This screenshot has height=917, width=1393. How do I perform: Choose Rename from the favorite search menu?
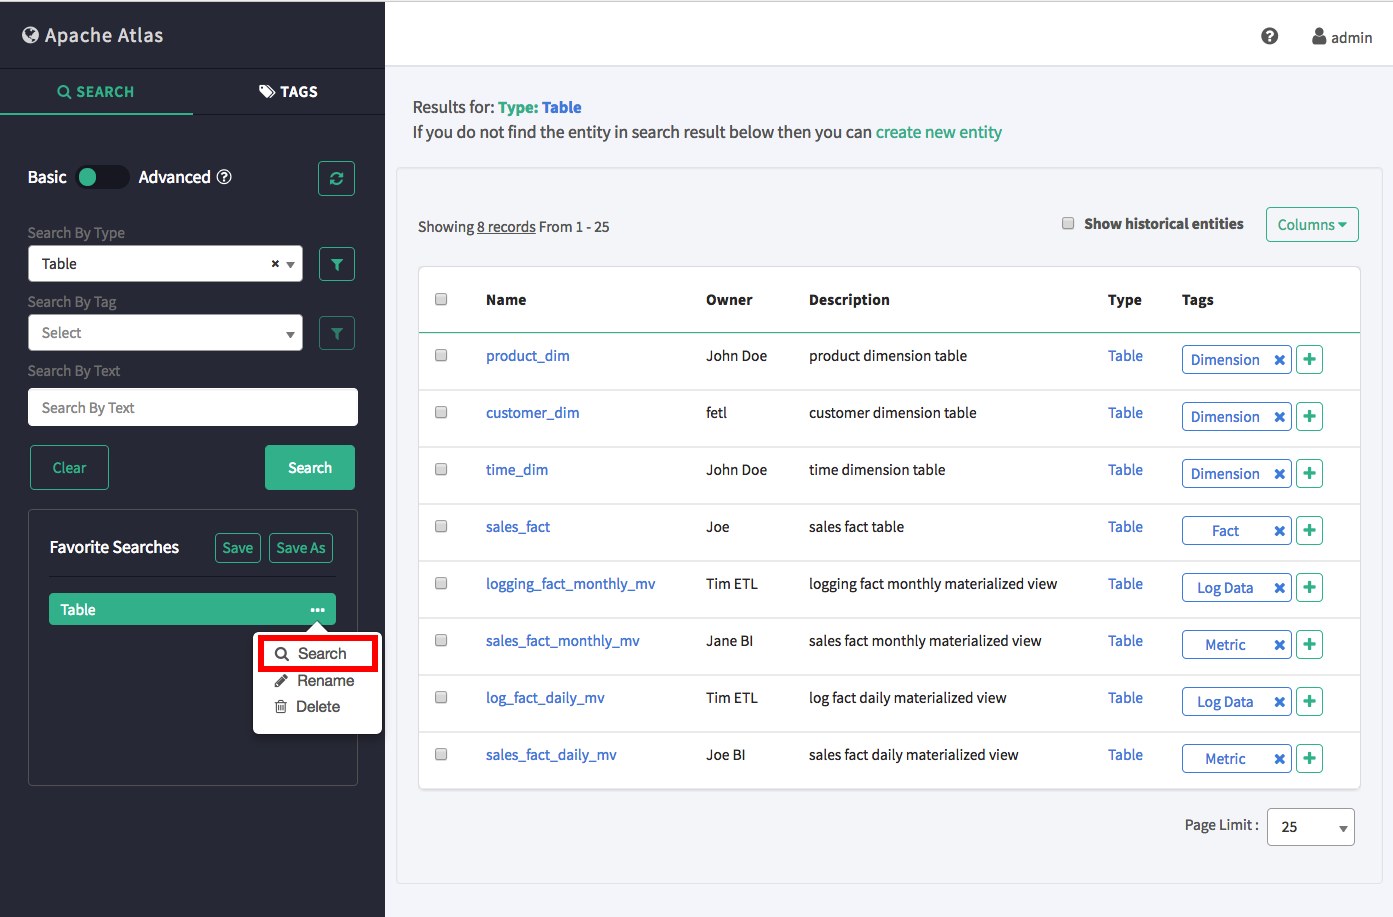325,681
